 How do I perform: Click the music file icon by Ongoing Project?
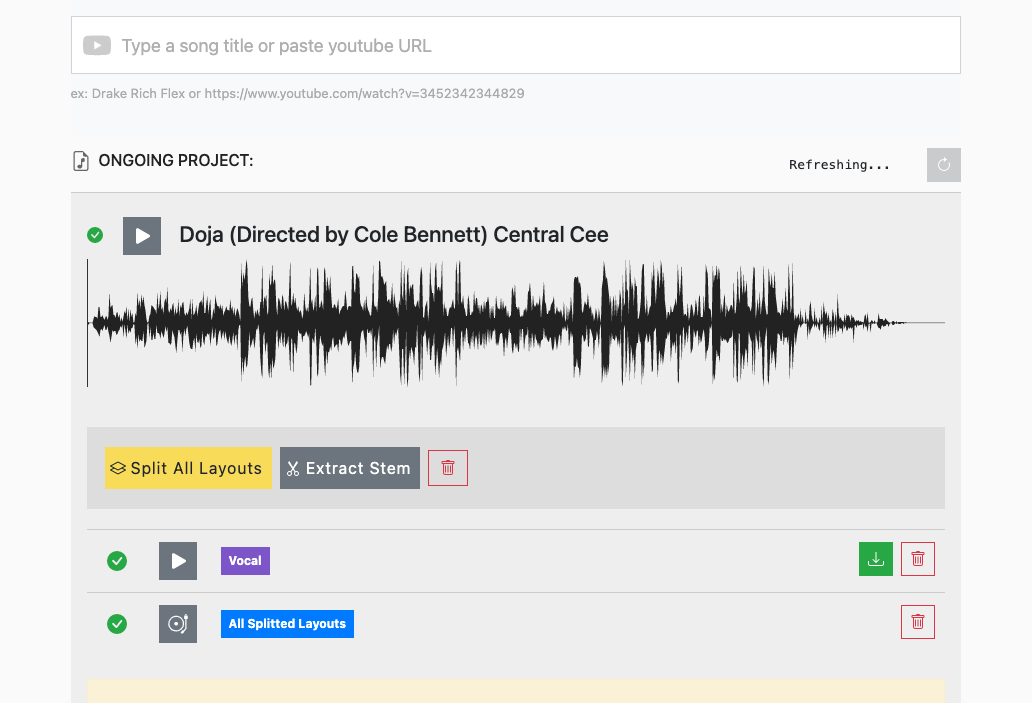click(x=80, y=161)
